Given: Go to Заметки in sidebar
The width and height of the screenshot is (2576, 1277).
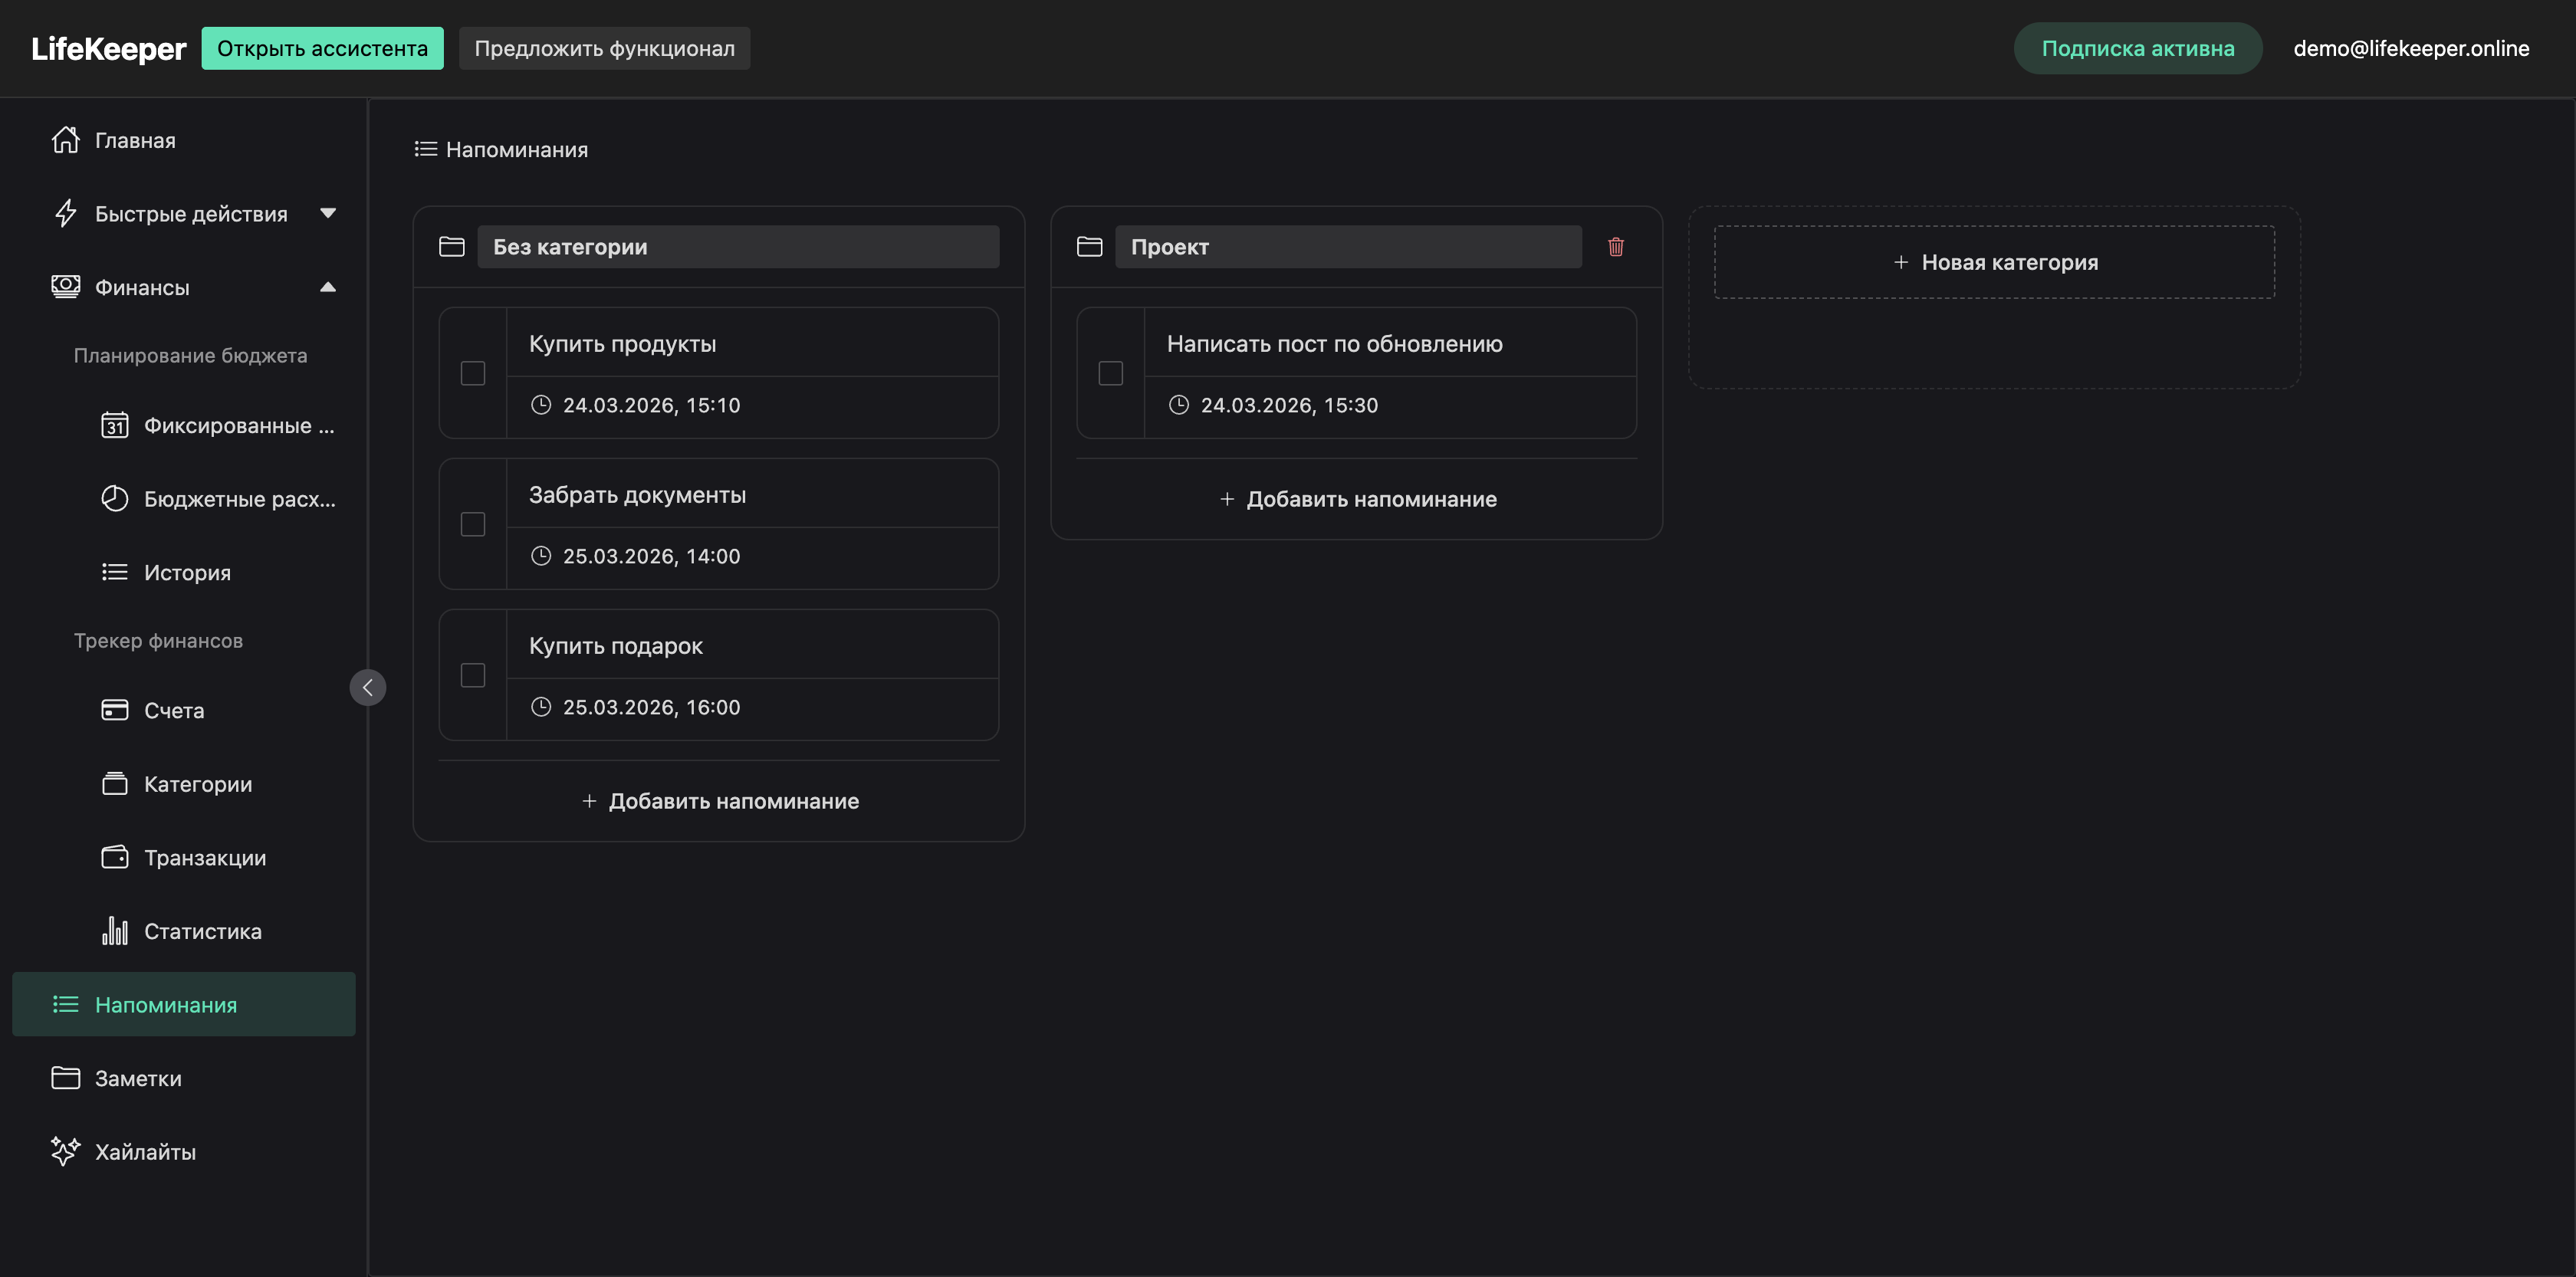Looking at the screenshot, I should click(138, 1078).
